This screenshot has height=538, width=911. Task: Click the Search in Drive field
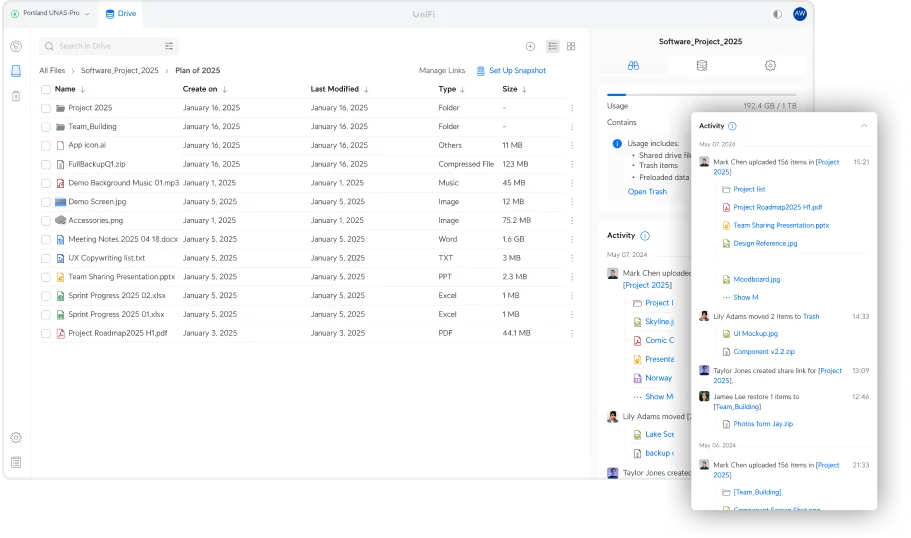(109, 46)
